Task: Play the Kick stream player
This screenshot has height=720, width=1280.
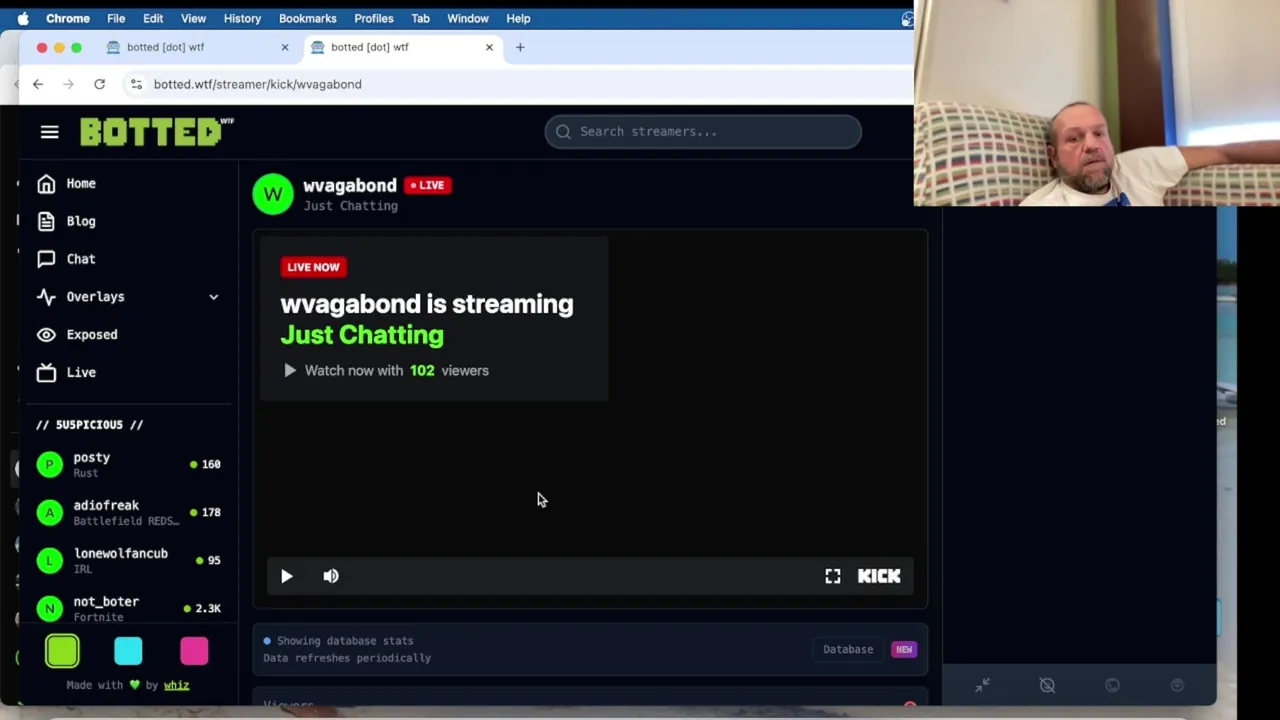Action: [x=287, y=577]
